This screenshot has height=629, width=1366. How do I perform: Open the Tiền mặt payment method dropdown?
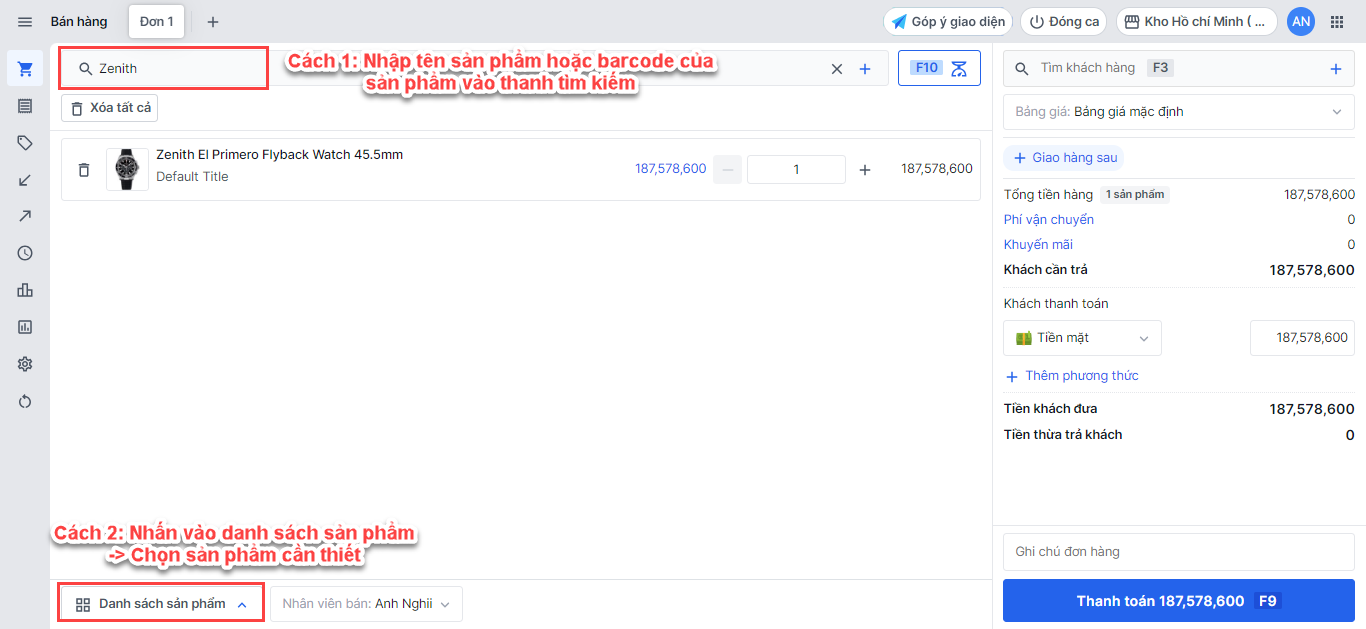click(1082, 338)
